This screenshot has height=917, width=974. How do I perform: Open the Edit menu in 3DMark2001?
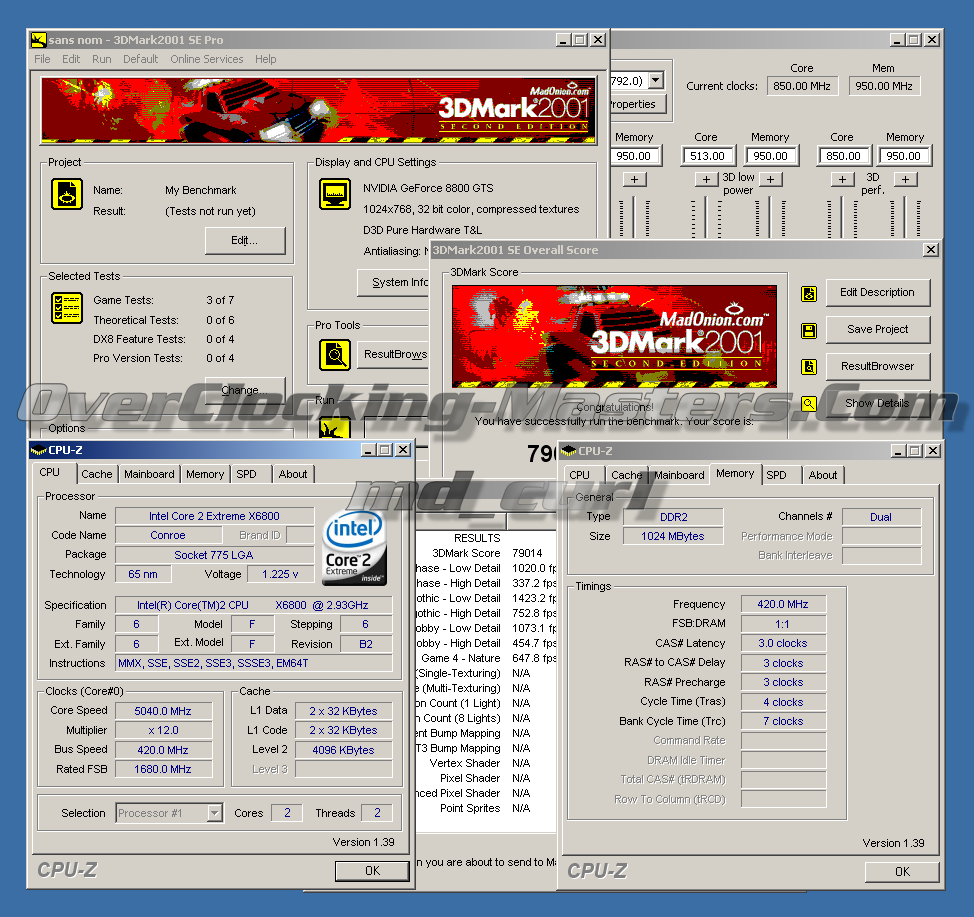coord(71,59)
